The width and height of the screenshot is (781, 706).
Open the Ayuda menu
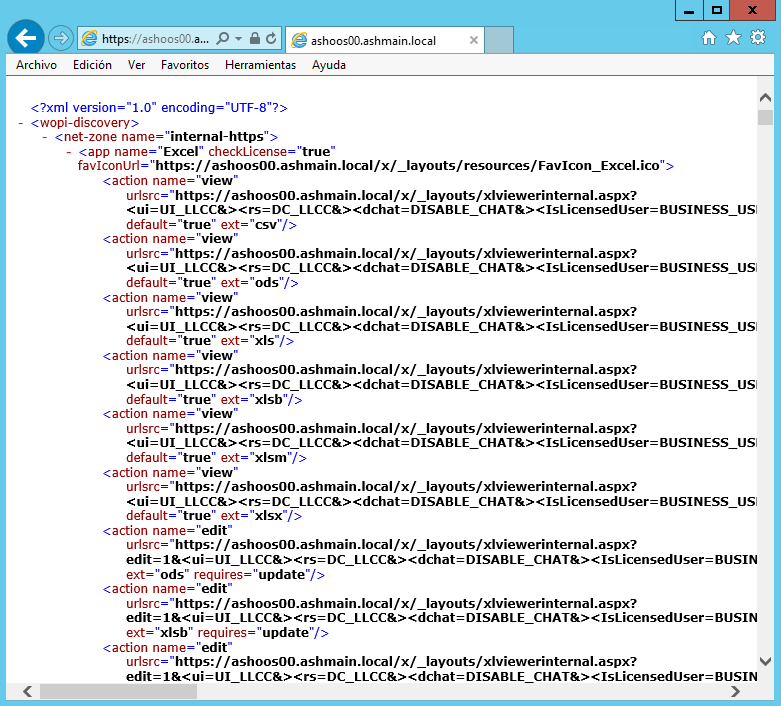click(x=329, y=65)
